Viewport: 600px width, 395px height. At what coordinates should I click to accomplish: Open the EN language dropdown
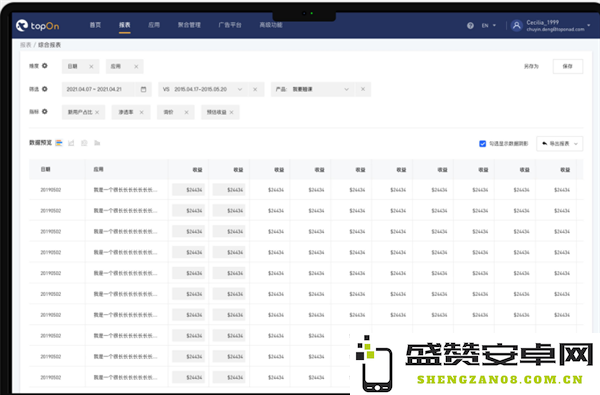coord(489,26)
